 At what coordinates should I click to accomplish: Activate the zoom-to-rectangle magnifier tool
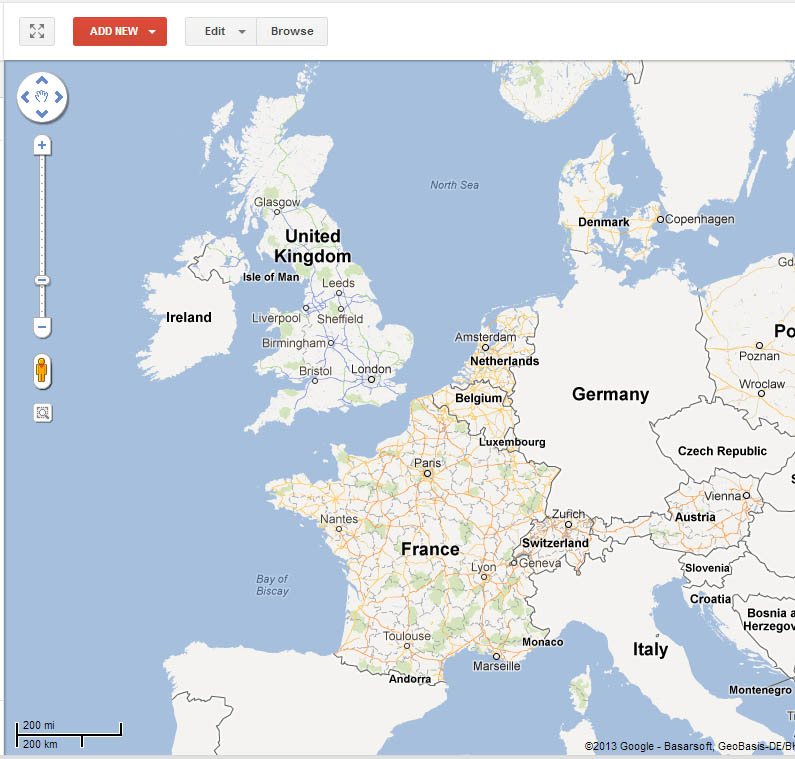(x=42, y=412)
